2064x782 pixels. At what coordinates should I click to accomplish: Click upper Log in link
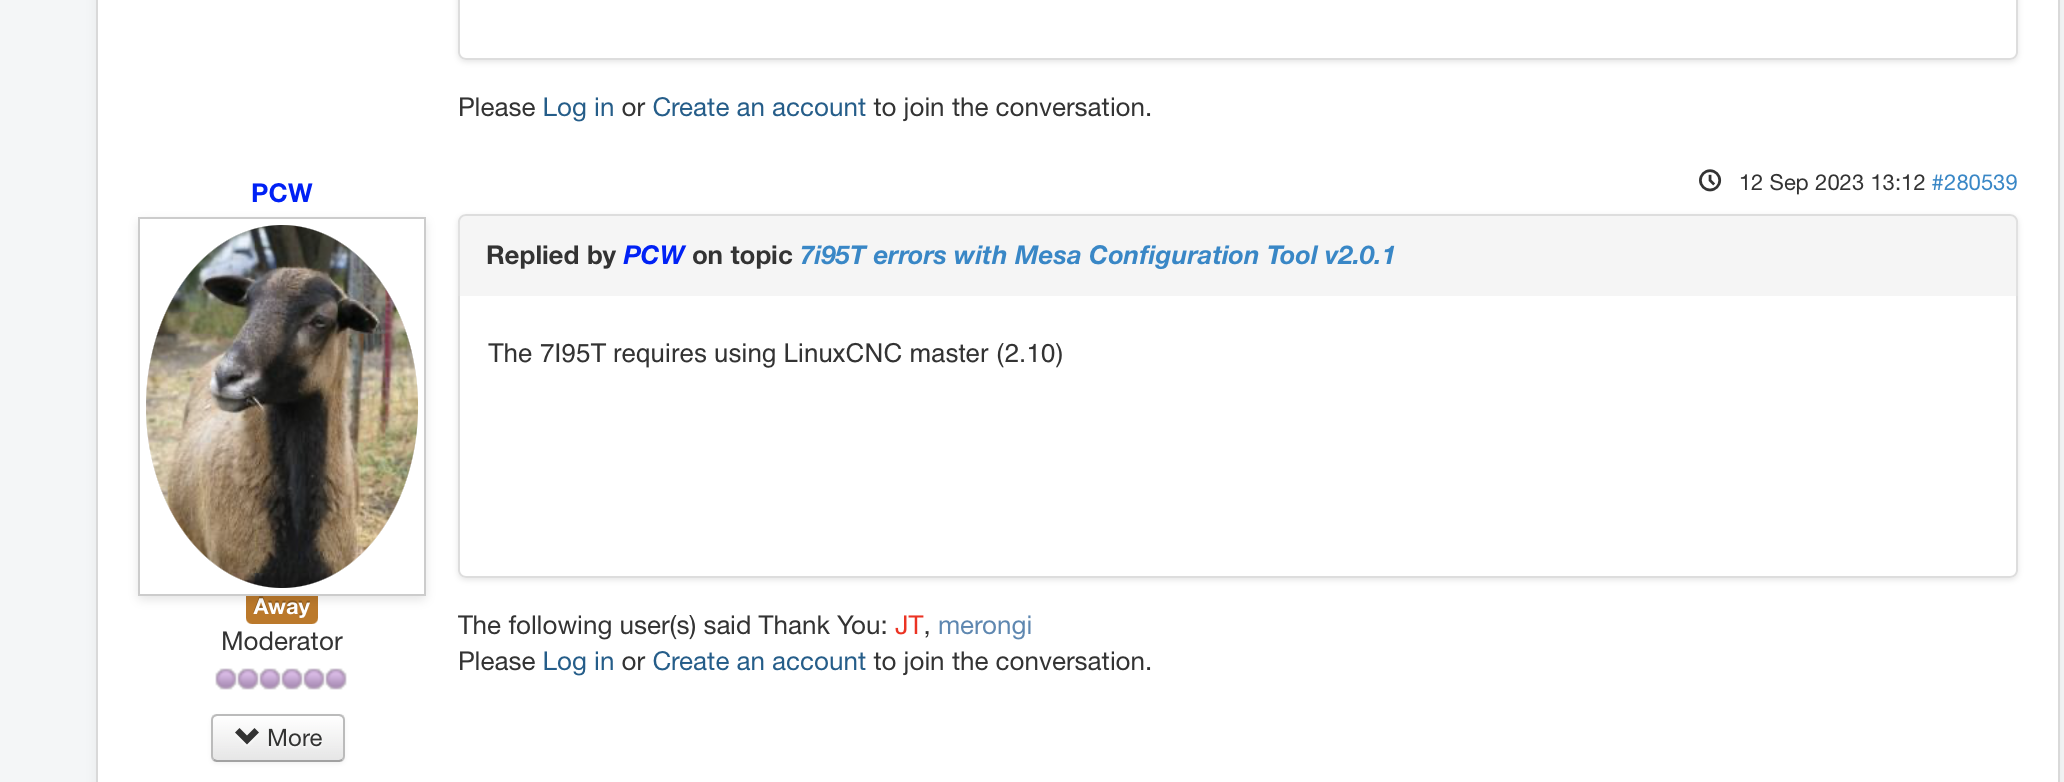click(x=578, y=107)
